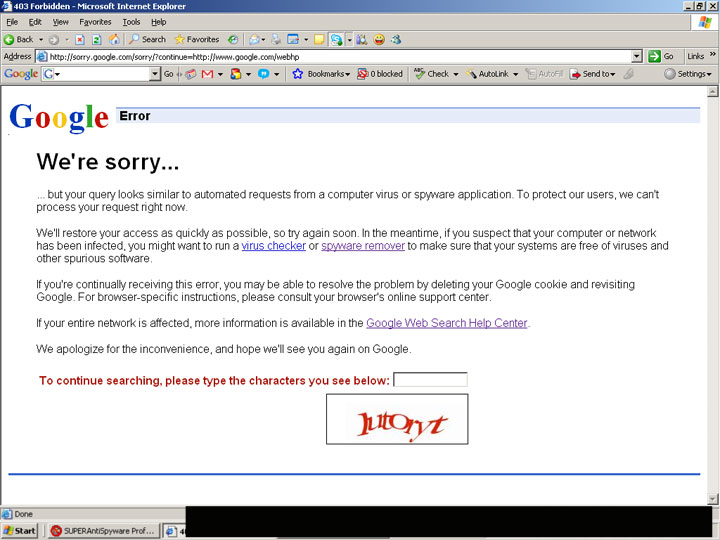Click the Google toolbar Go button

click(169, 74)
